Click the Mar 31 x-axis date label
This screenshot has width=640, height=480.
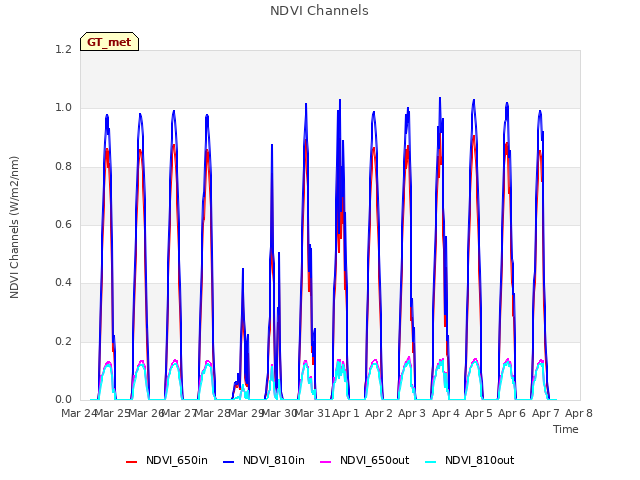pyautogui.click(x=312, y=413)
